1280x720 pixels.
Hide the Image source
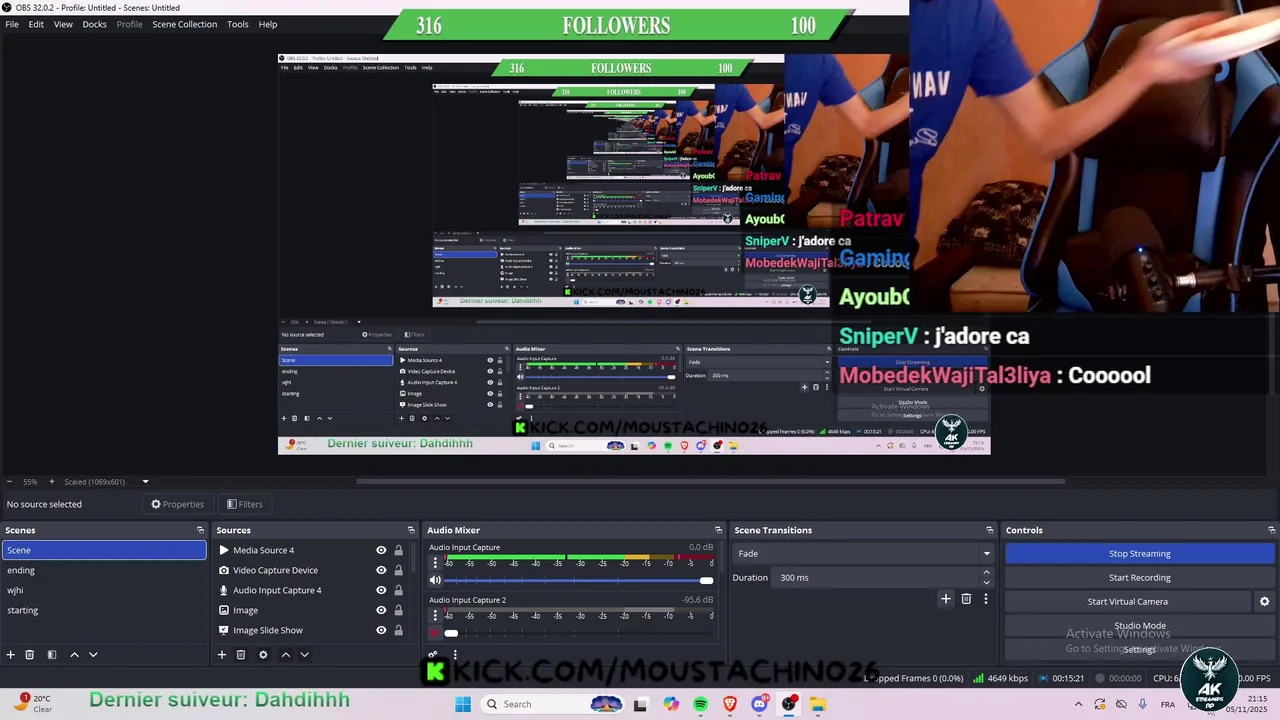point(381,610)
